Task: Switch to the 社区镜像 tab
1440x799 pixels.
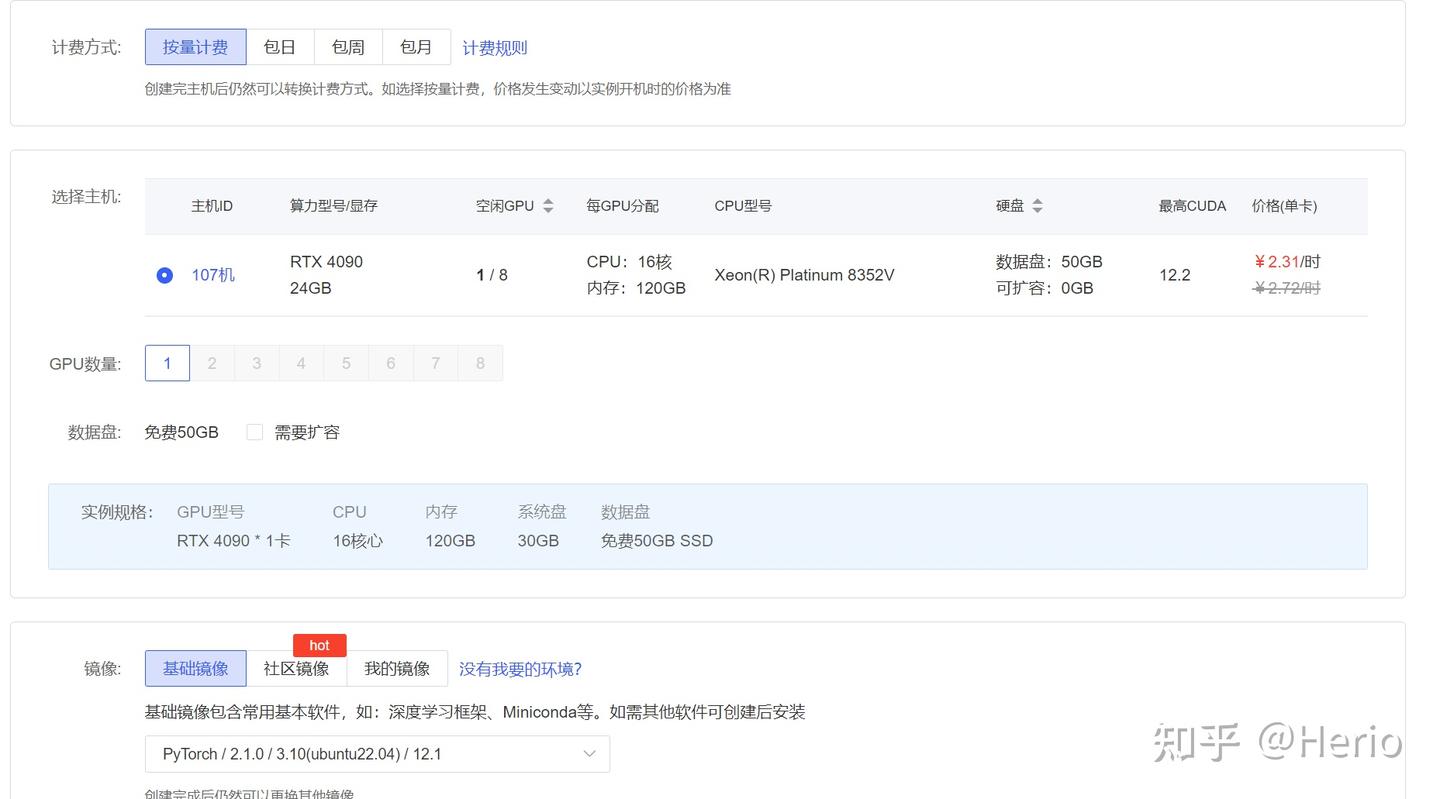Action: click(x=296, y=669)
